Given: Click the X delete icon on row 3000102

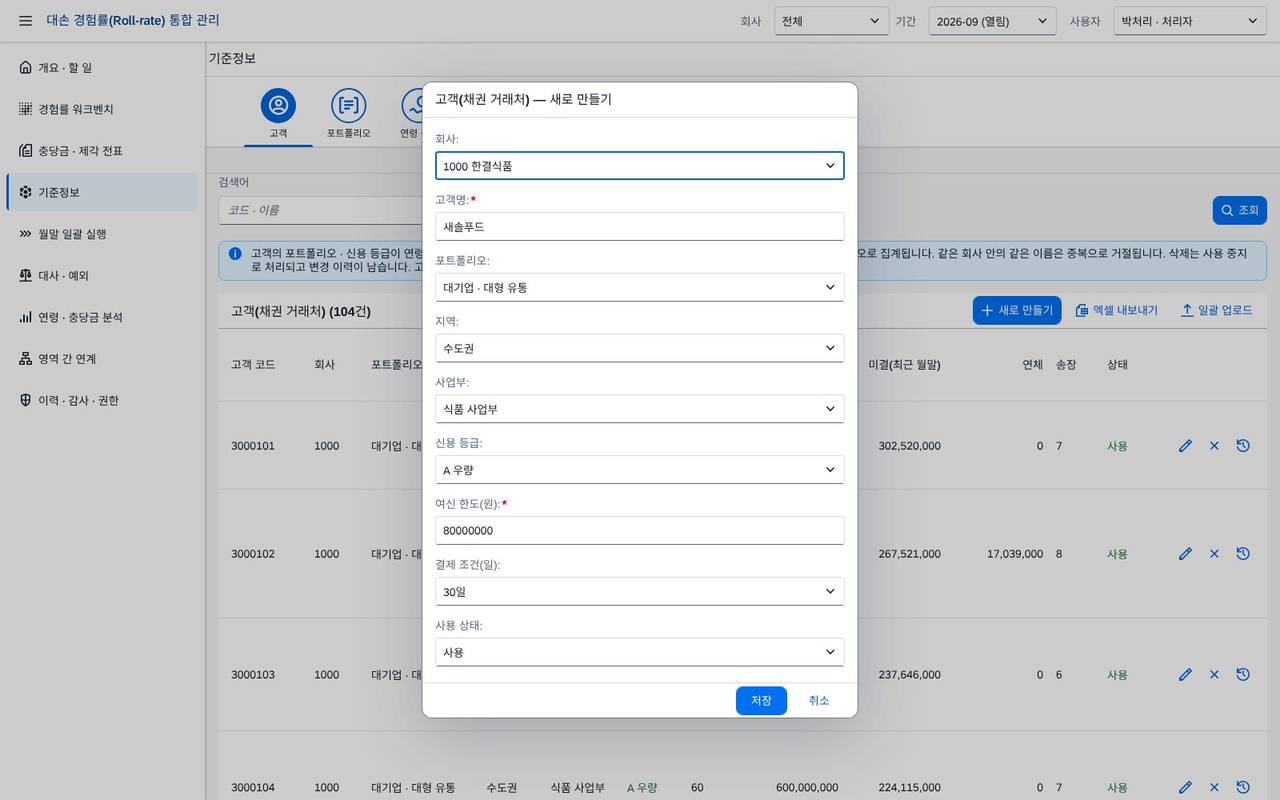Looking at the screenshot, I should click(x=1214, y=554).
